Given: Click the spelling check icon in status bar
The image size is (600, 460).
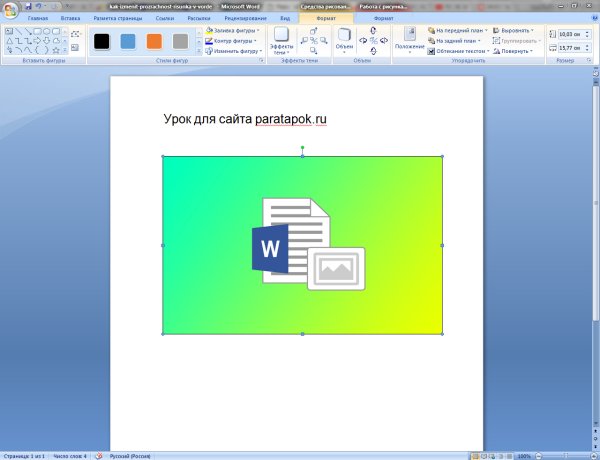Looking at the screenshot, I should [x=98, y=455].
